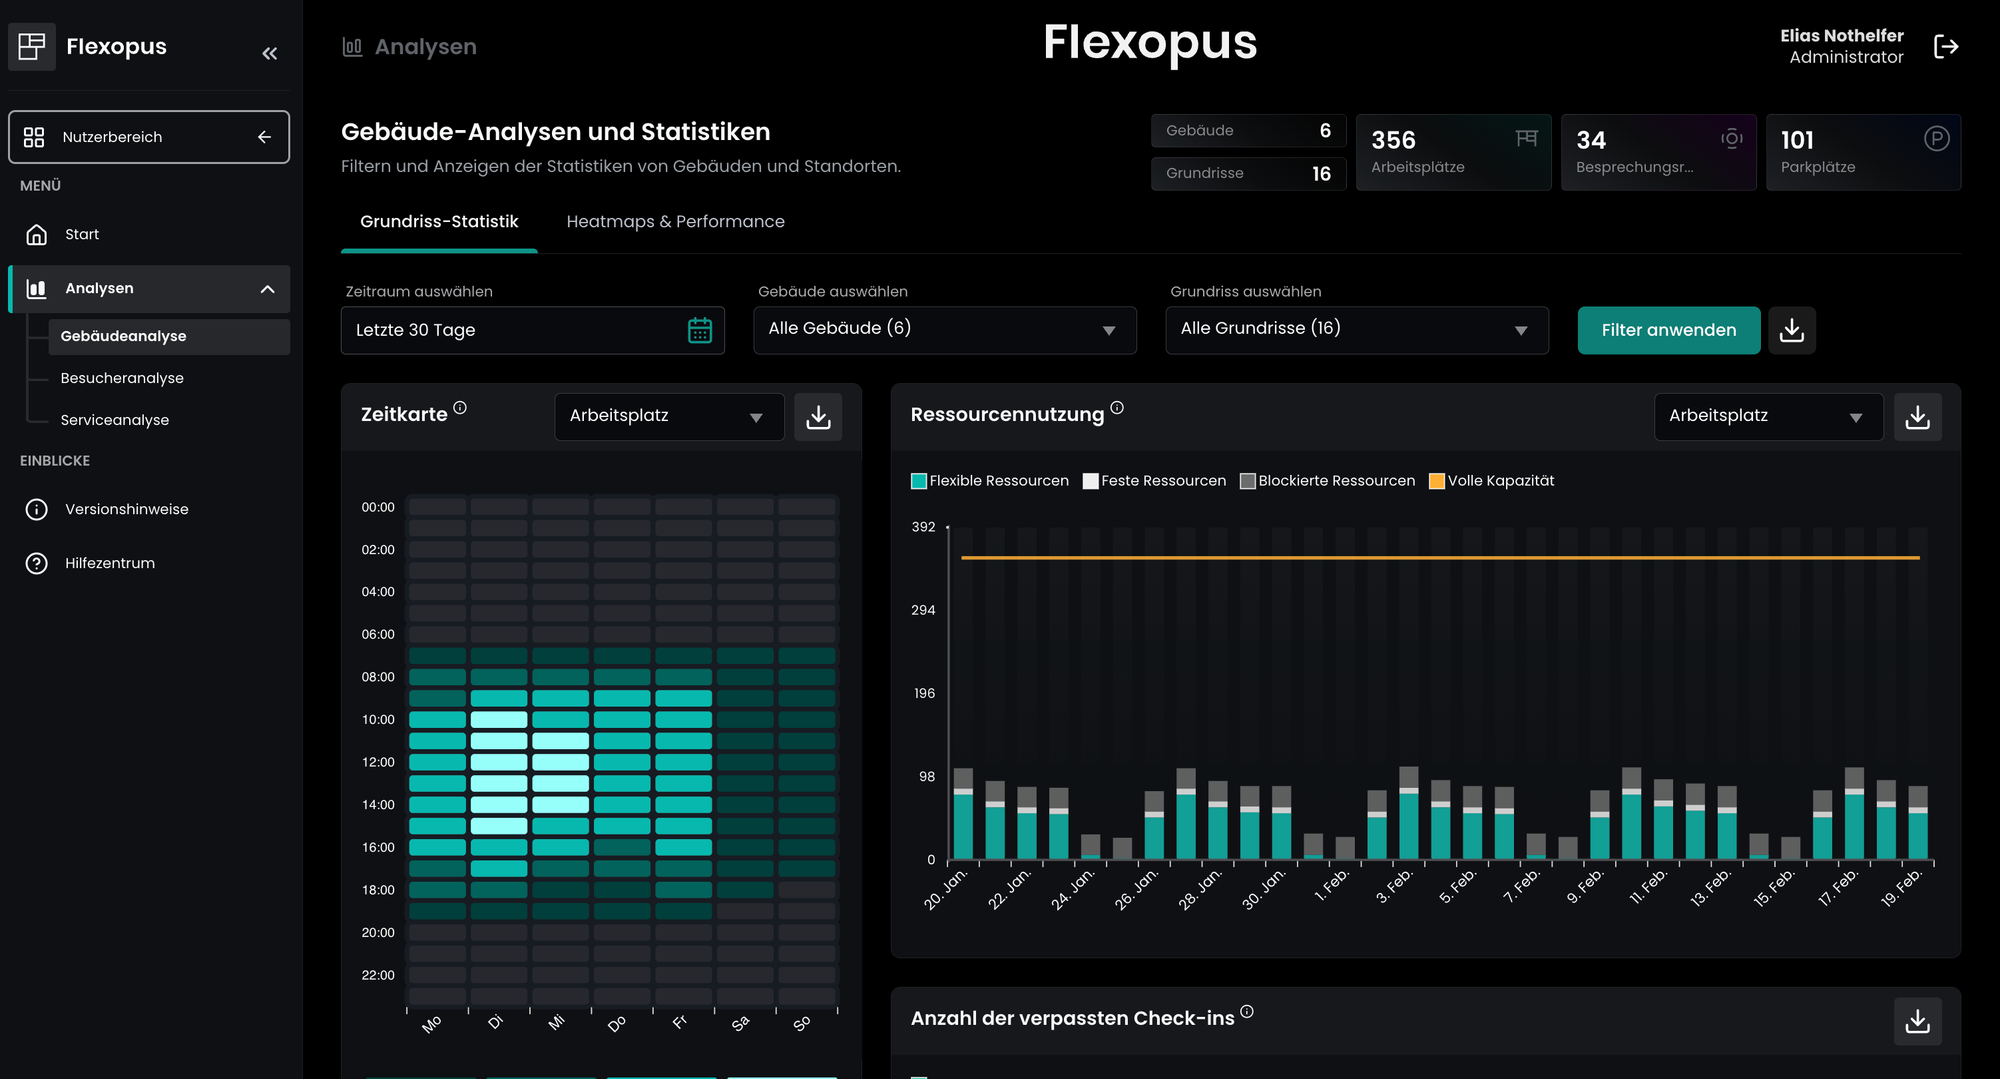Open the Alle Gebäude (6) dropdown
The height and width of the screenshot is (1079, 2000).
click(944, 330)
